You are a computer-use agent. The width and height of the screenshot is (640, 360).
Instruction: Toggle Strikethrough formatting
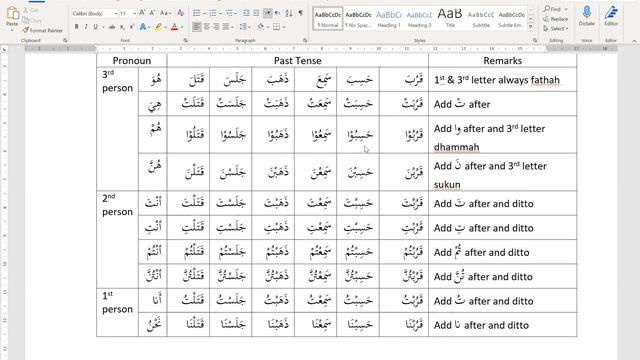click(x=112, y=27)
